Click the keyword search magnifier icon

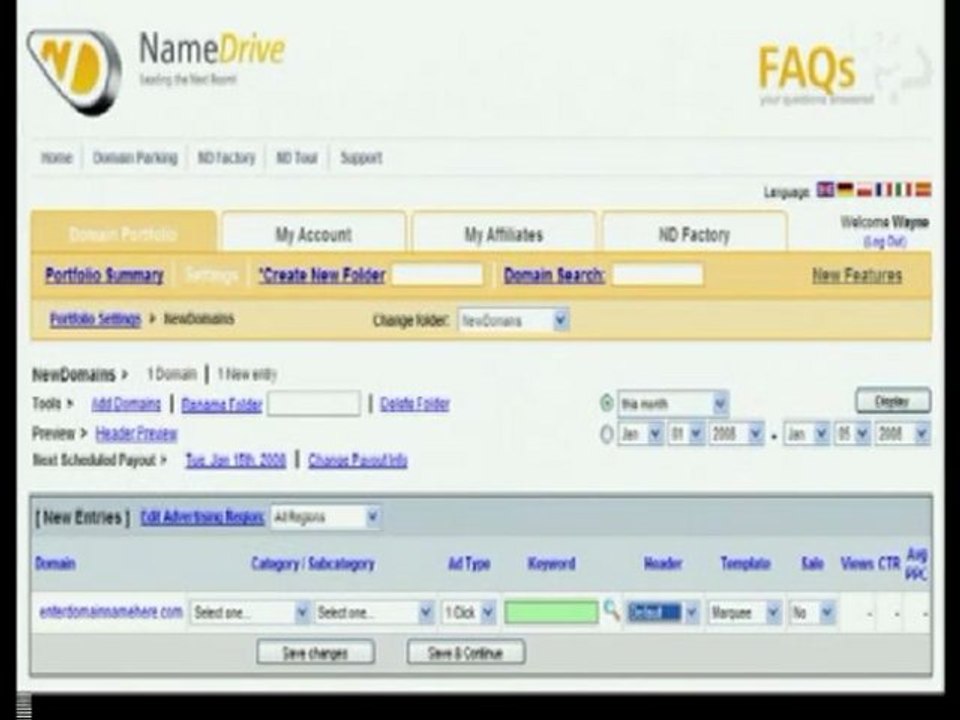(611, 610)
